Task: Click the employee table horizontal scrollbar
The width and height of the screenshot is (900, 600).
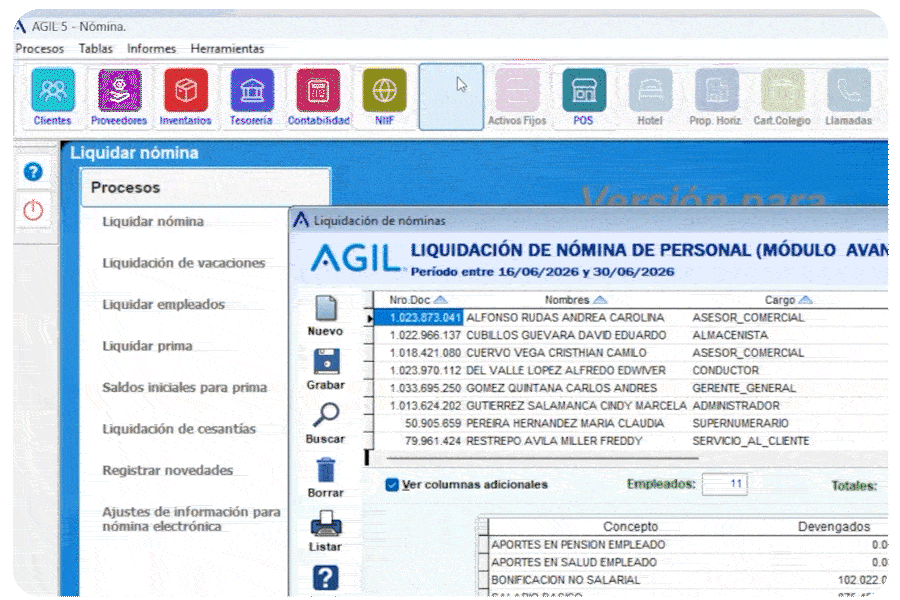Action: point(542,458)
